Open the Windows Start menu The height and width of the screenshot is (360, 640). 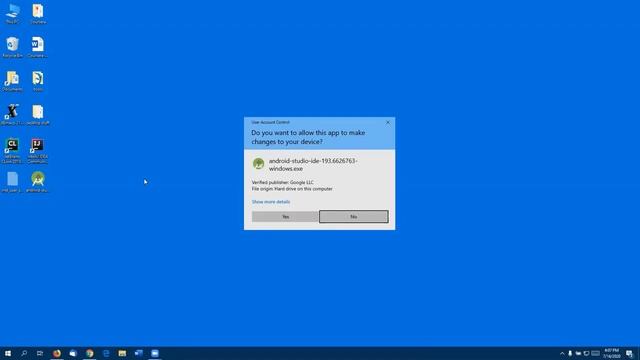(8, 353)
